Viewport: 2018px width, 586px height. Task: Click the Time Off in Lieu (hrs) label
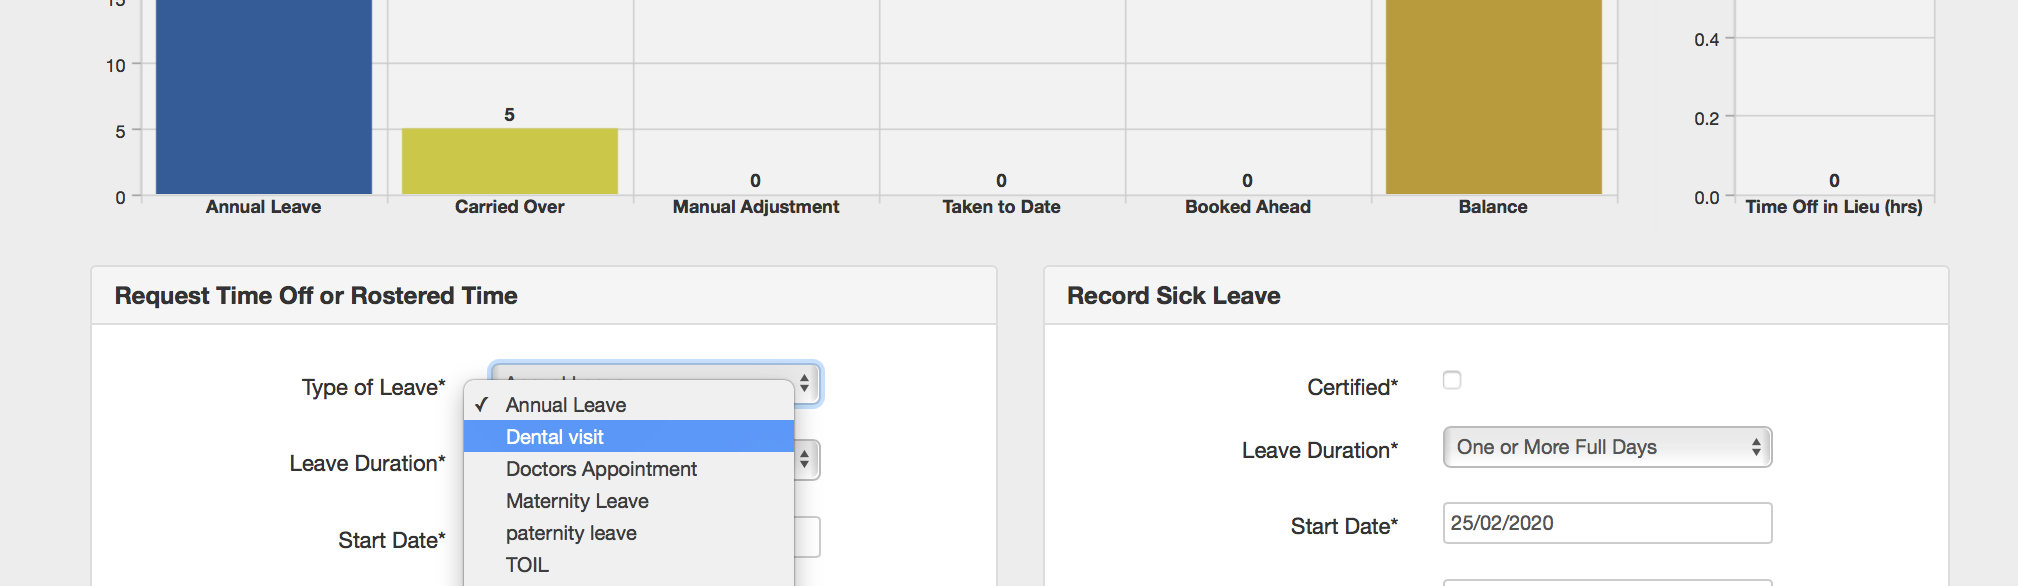[x=1833, y=207]
